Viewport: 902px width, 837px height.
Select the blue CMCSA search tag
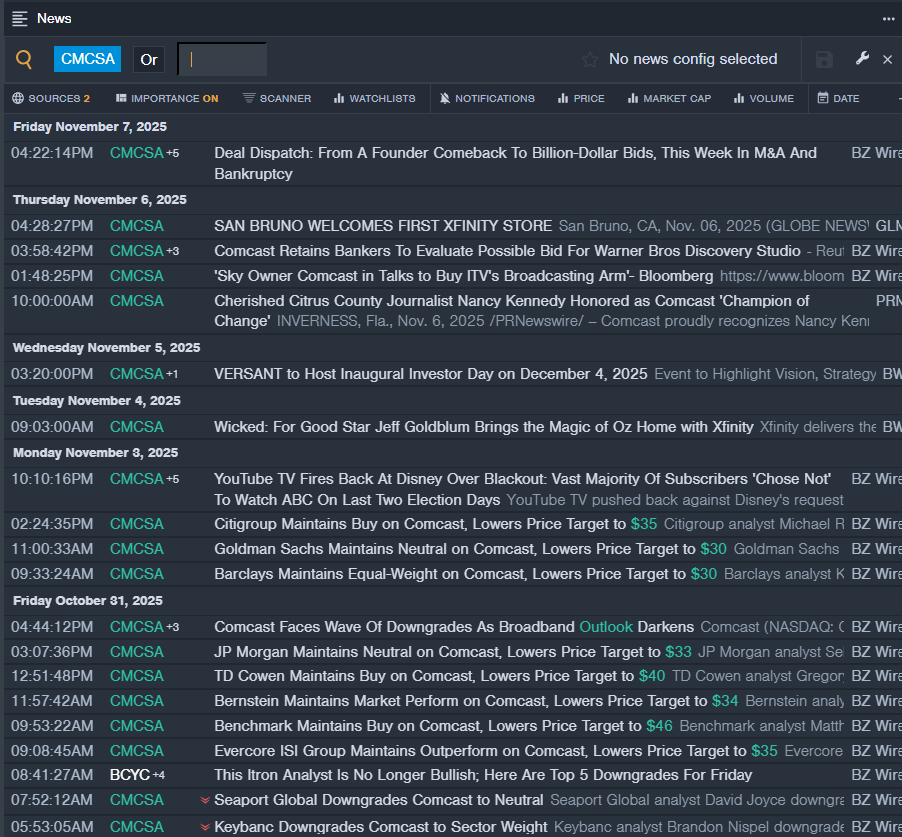[88, 59]
